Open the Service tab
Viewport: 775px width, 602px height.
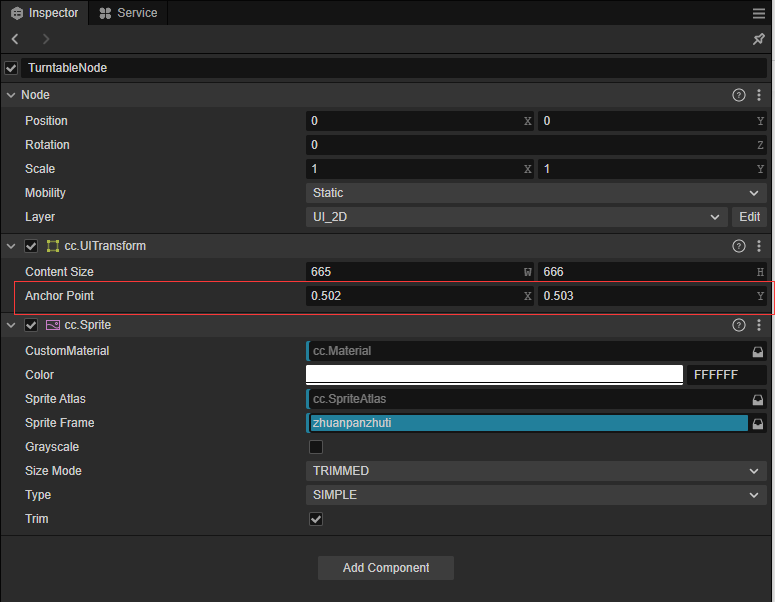coord(129,13)
